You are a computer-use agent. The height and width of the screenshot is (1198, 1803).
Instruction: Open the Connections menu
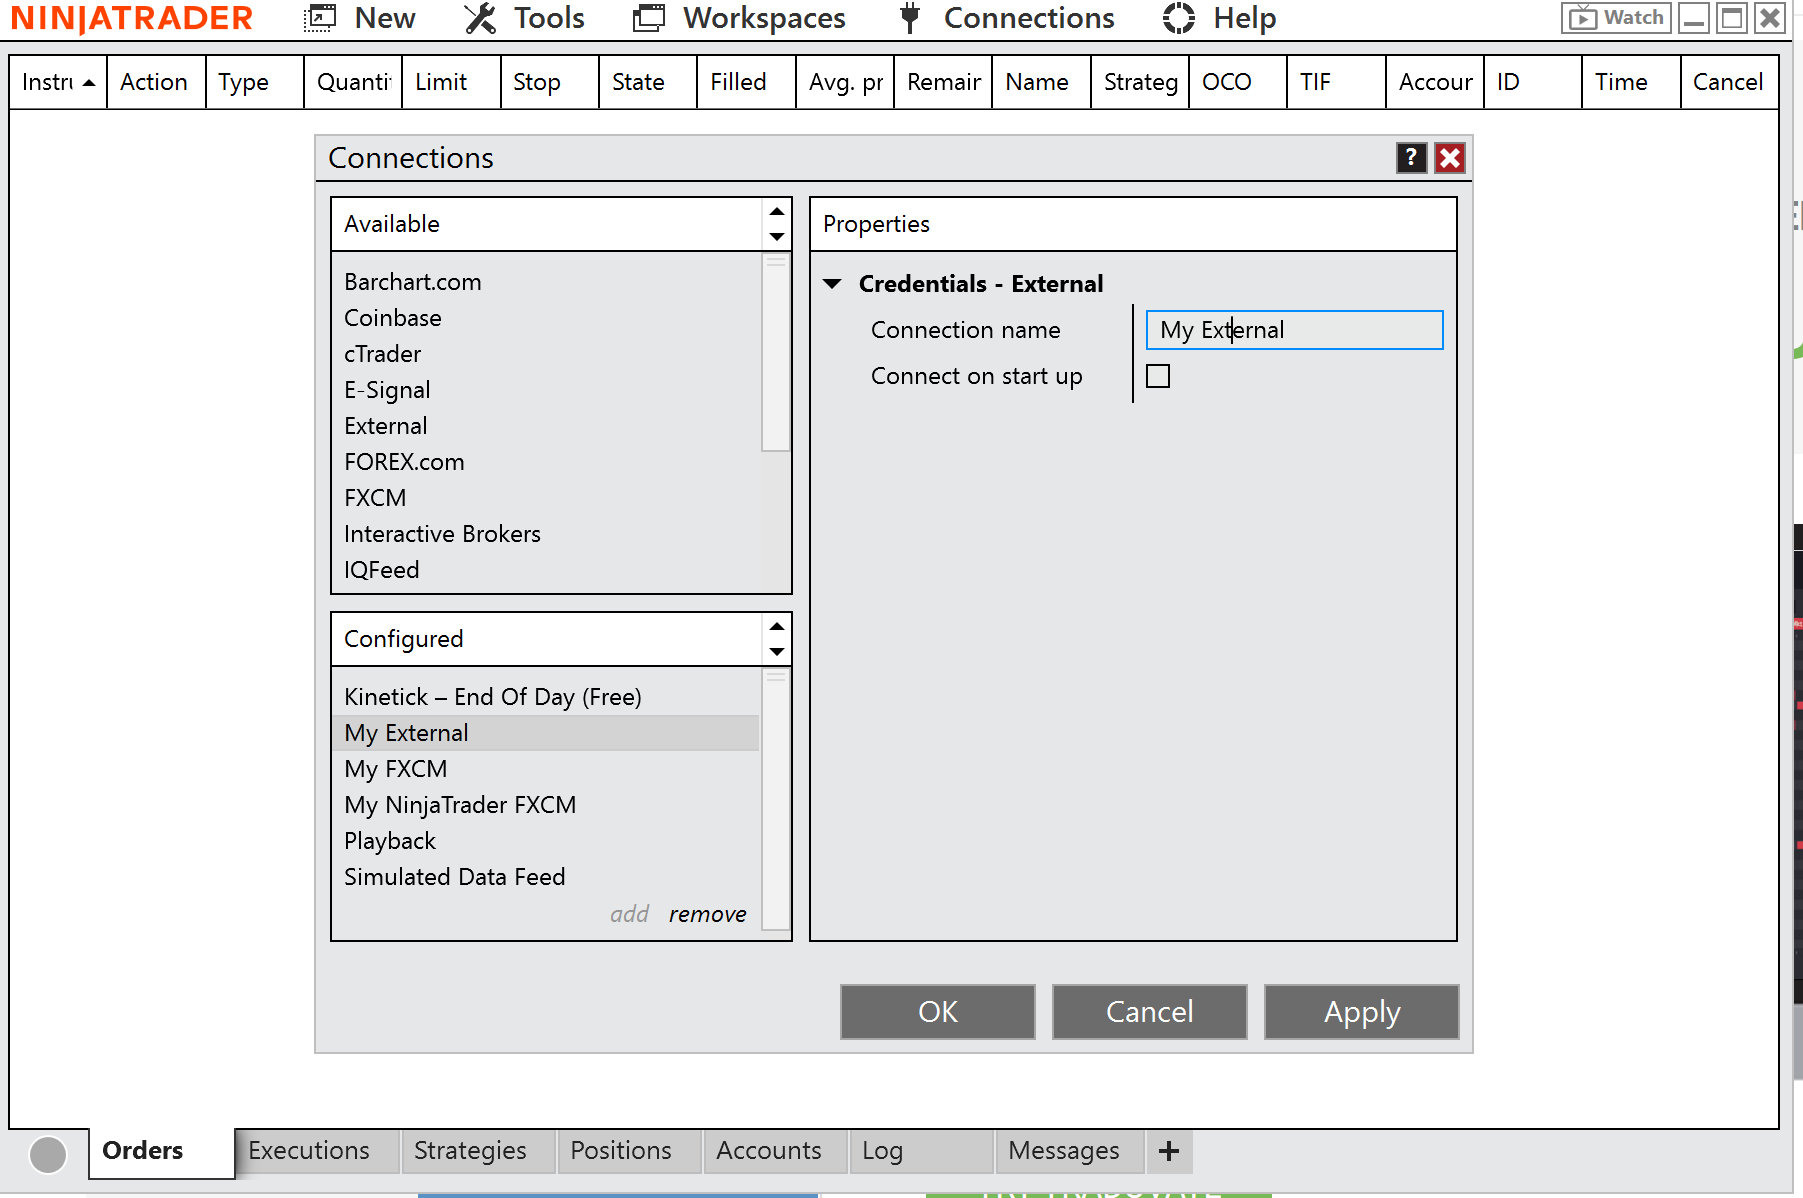1007,18
